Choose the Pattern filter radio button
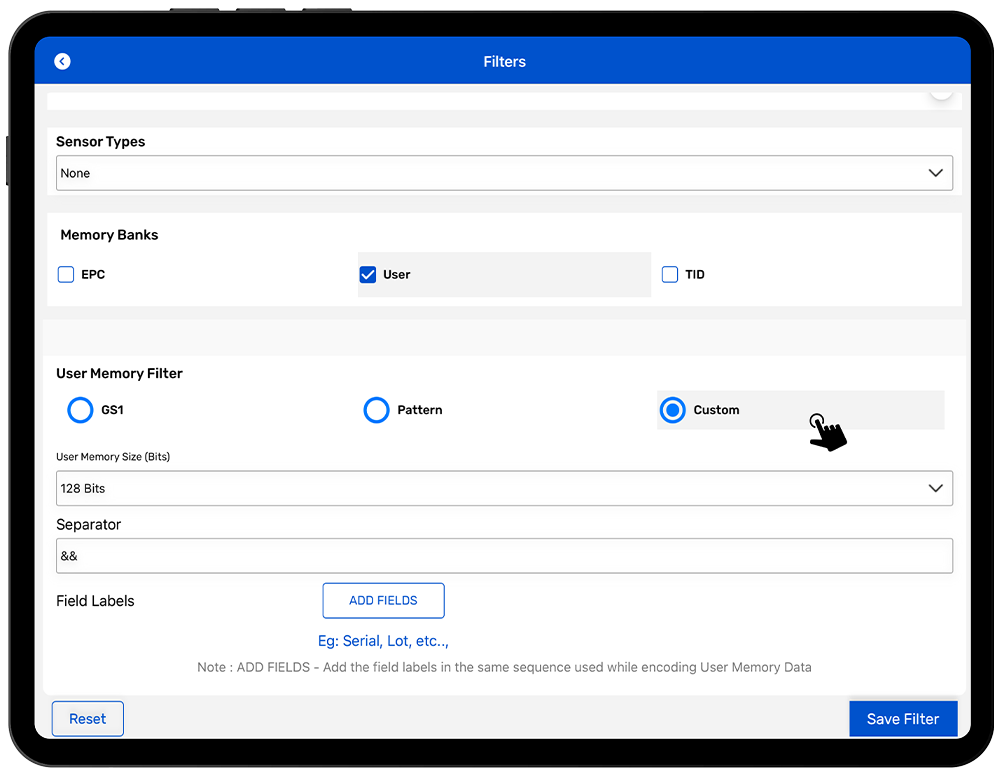 click(x=376, y=410)
